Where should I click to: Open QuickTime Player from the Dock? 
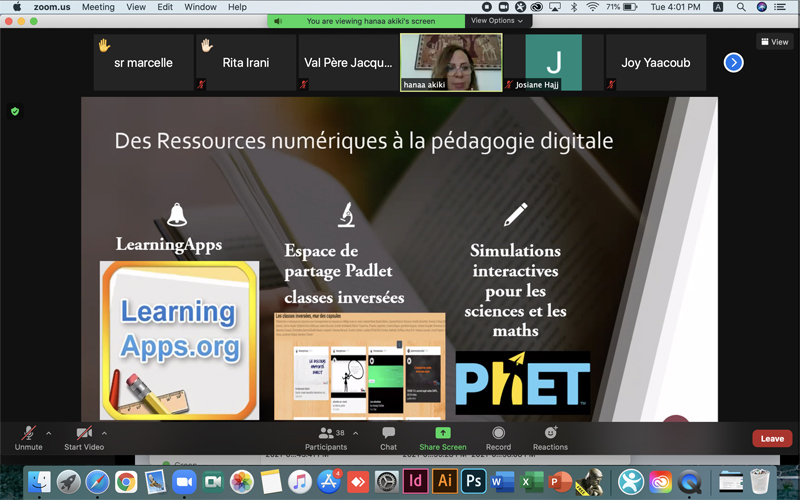[690, 481]
